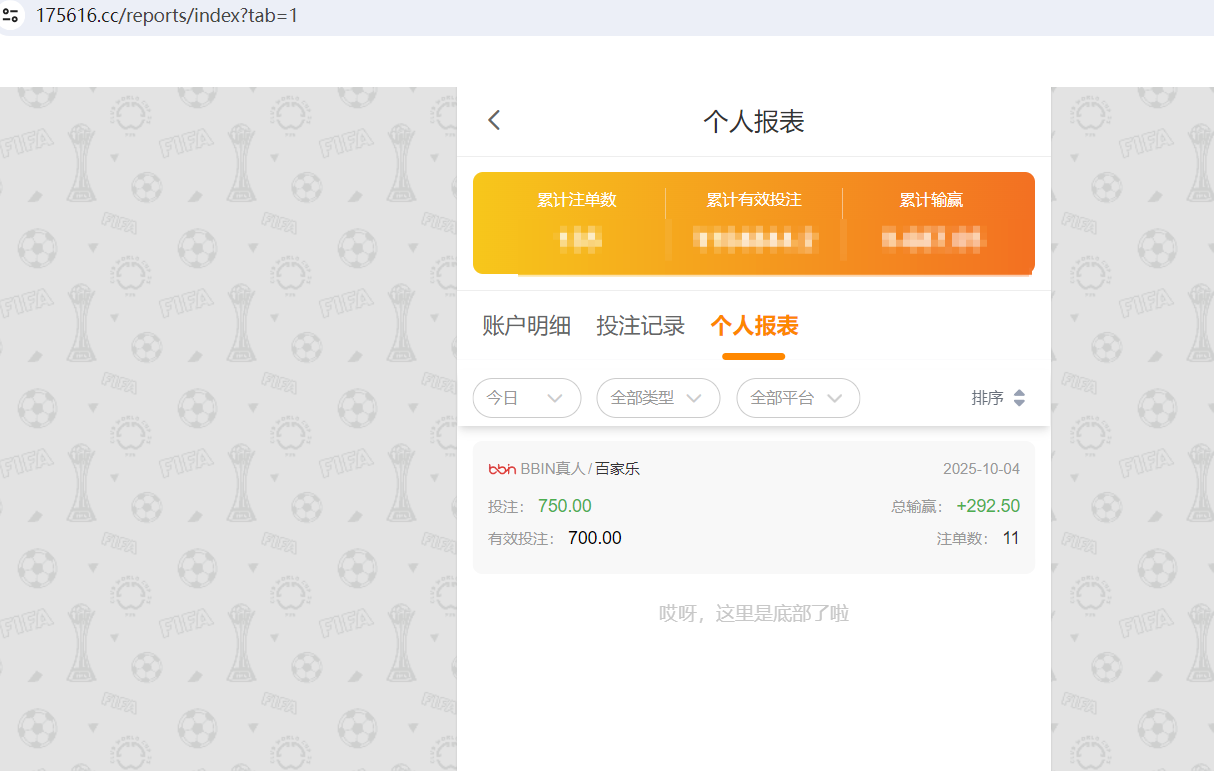The width and height of the screenshot is (1214, 771).
Task: Click the 累计有效投注 stat figure
Action: pyautogui.click(x=753, y=200)
